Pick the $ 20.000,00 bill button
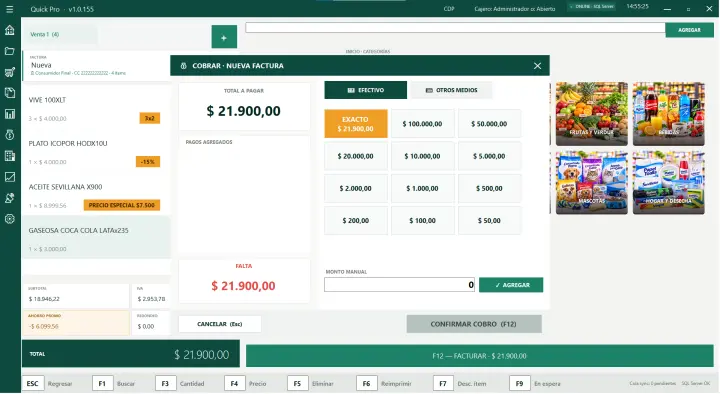720x394 pixels. [356, 156]
